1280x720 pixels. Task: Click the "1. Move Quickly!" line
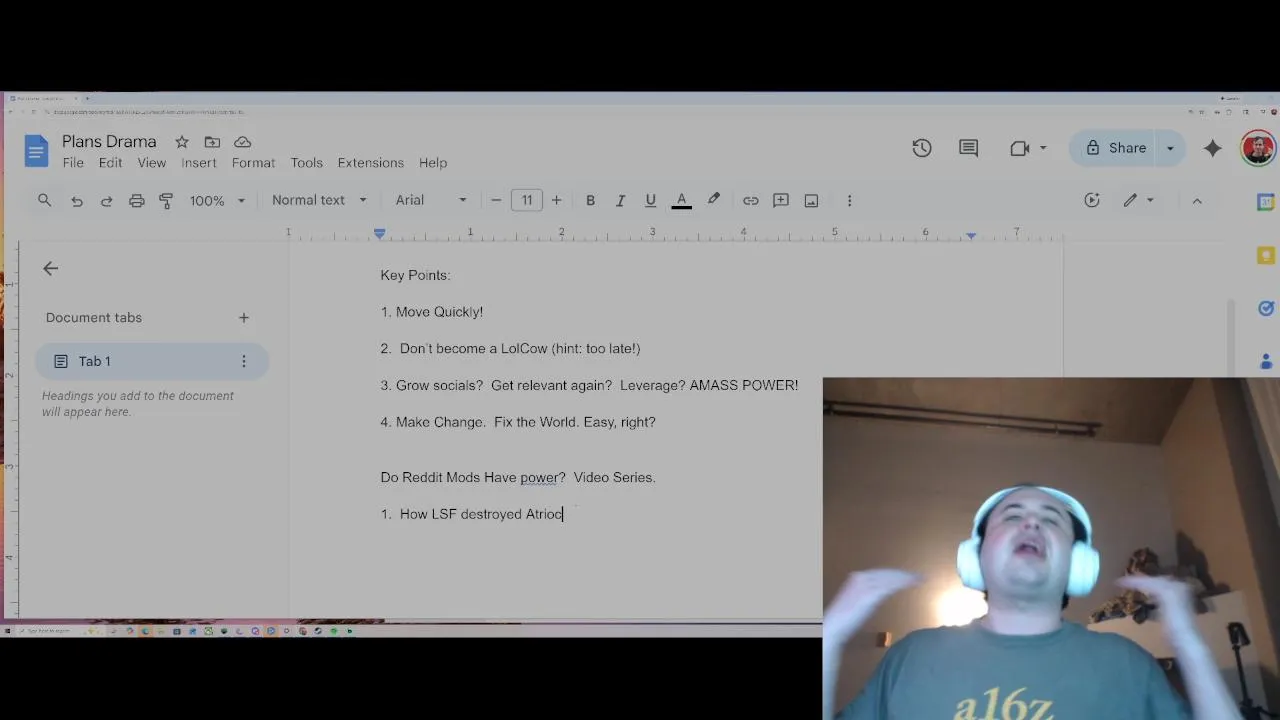pos(432,312)
